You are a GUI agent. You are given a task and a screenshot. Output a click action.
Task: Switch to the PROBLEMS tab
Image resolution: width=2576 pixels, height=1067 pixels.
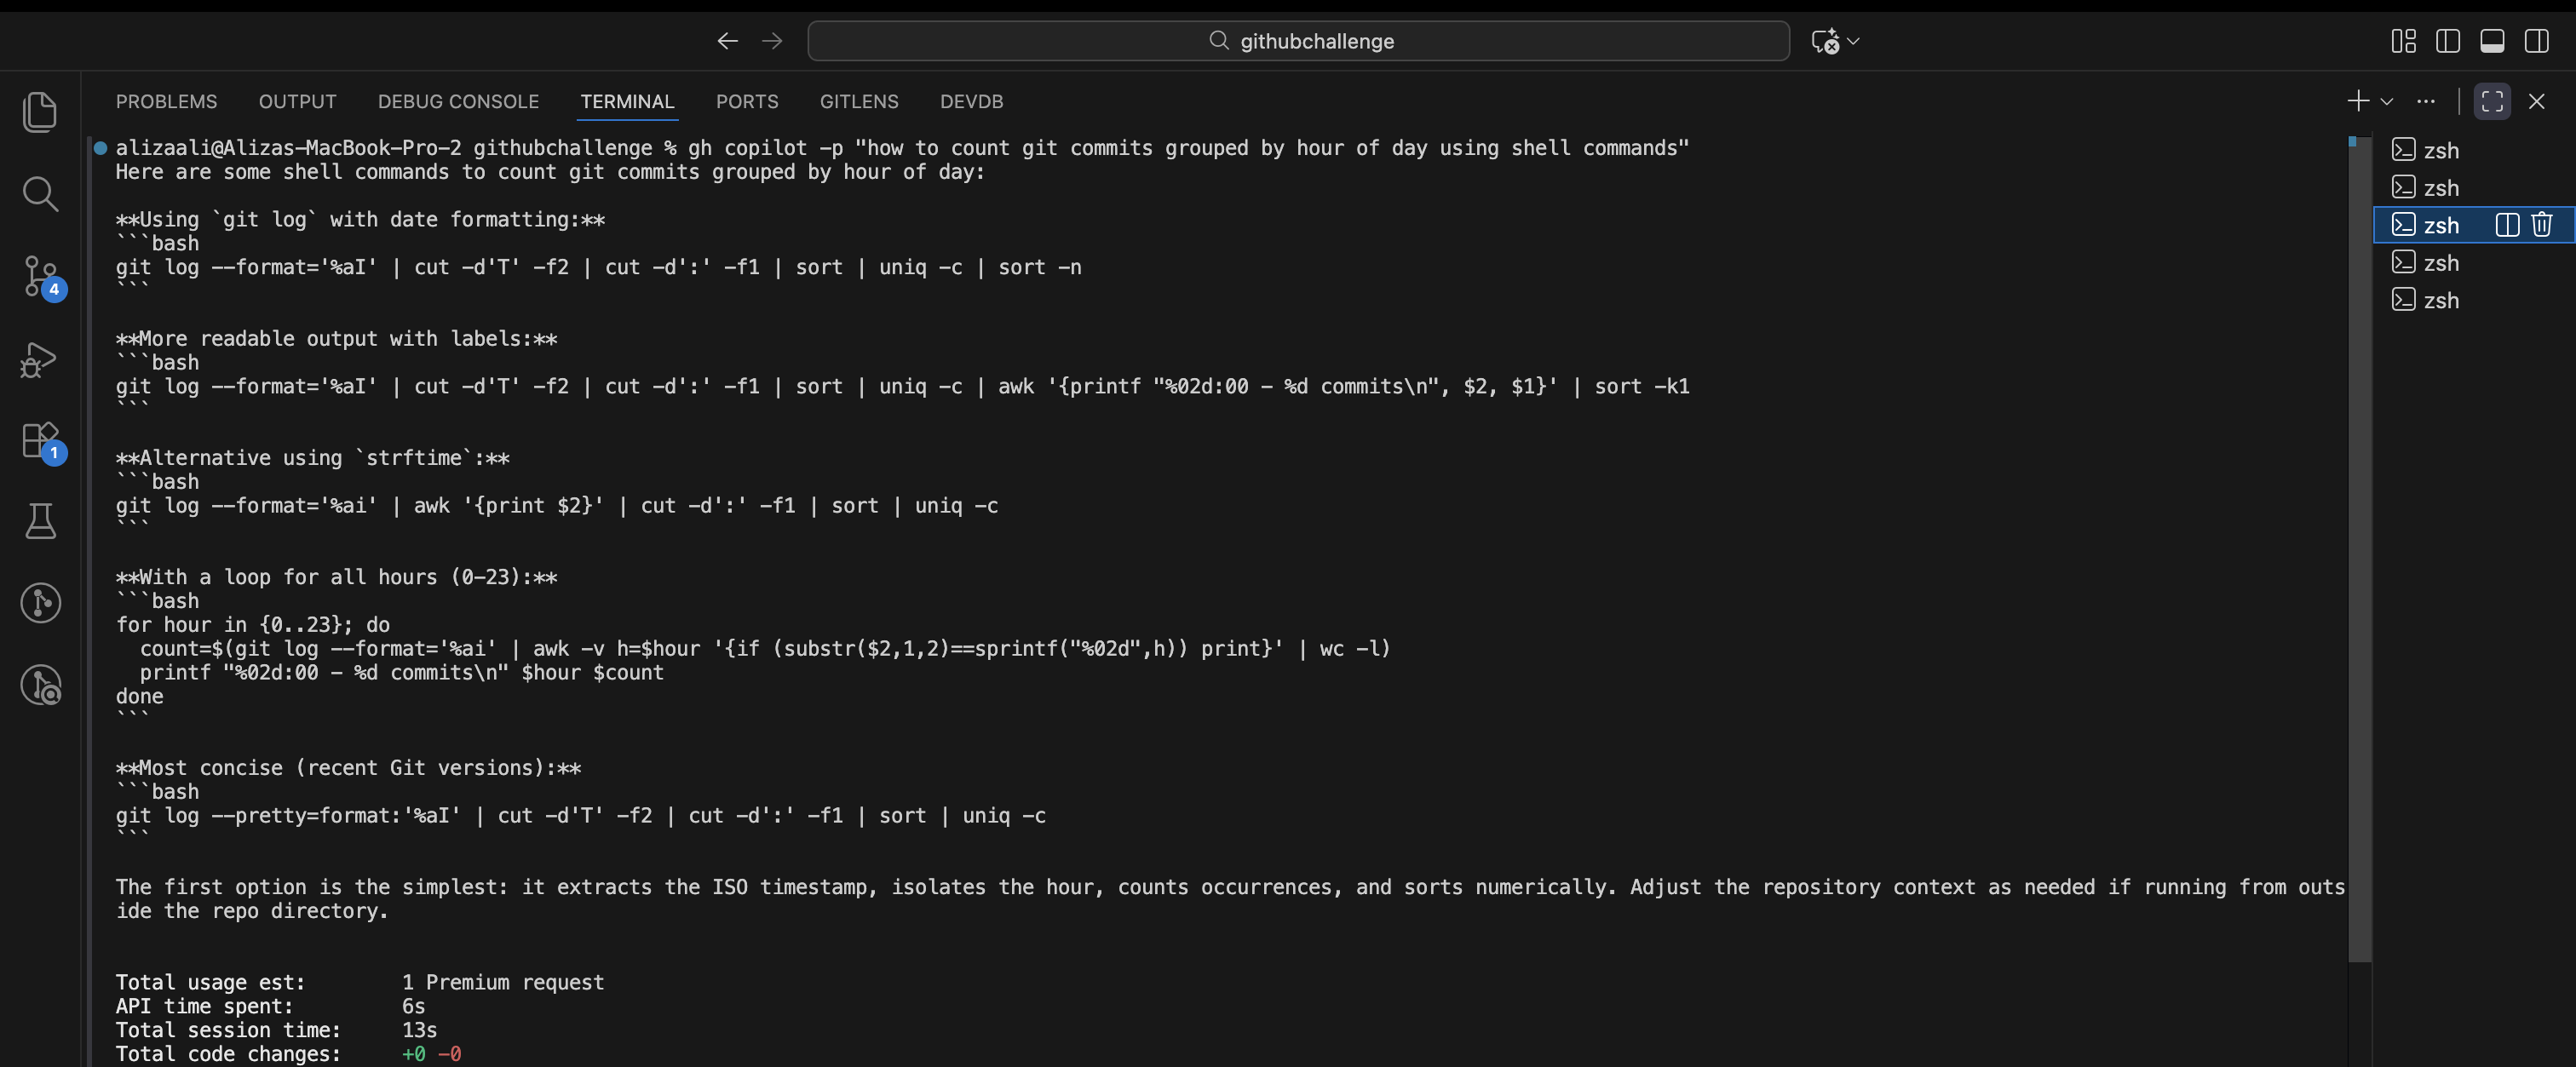point(166,101)
